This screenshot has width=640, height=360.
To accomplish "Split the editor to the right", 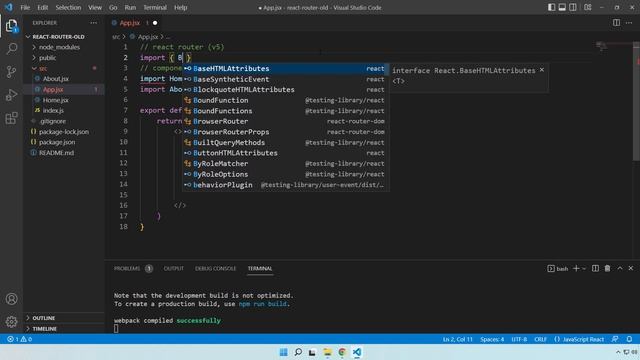I will (616, 23).
